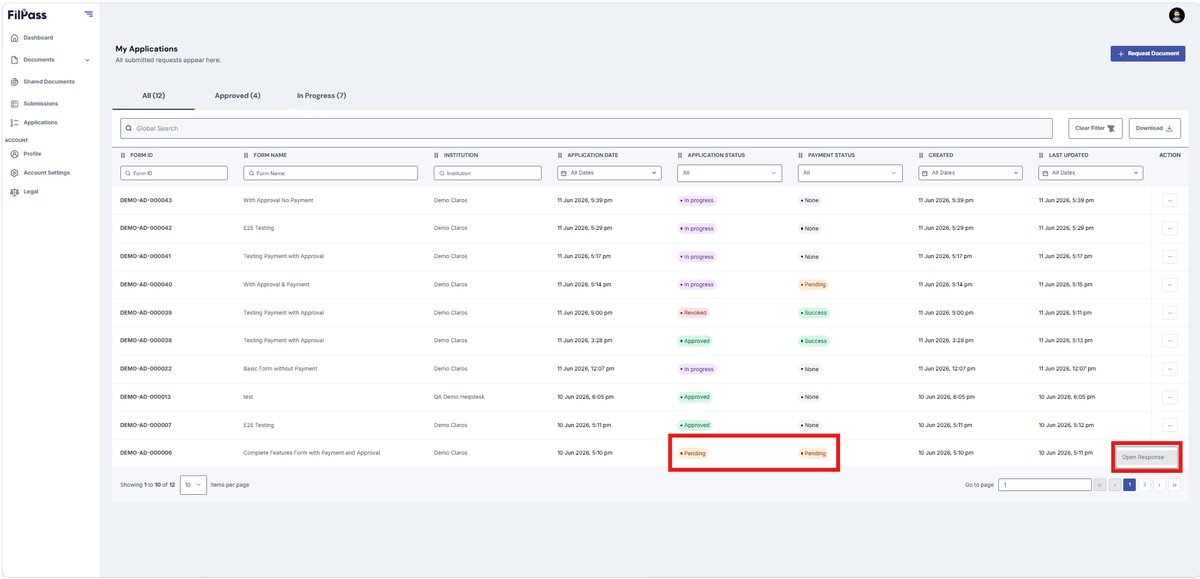Screen dimensions: 1200x579
Task: Switch to the Approved (4) tab
Action: click(238, 96)
